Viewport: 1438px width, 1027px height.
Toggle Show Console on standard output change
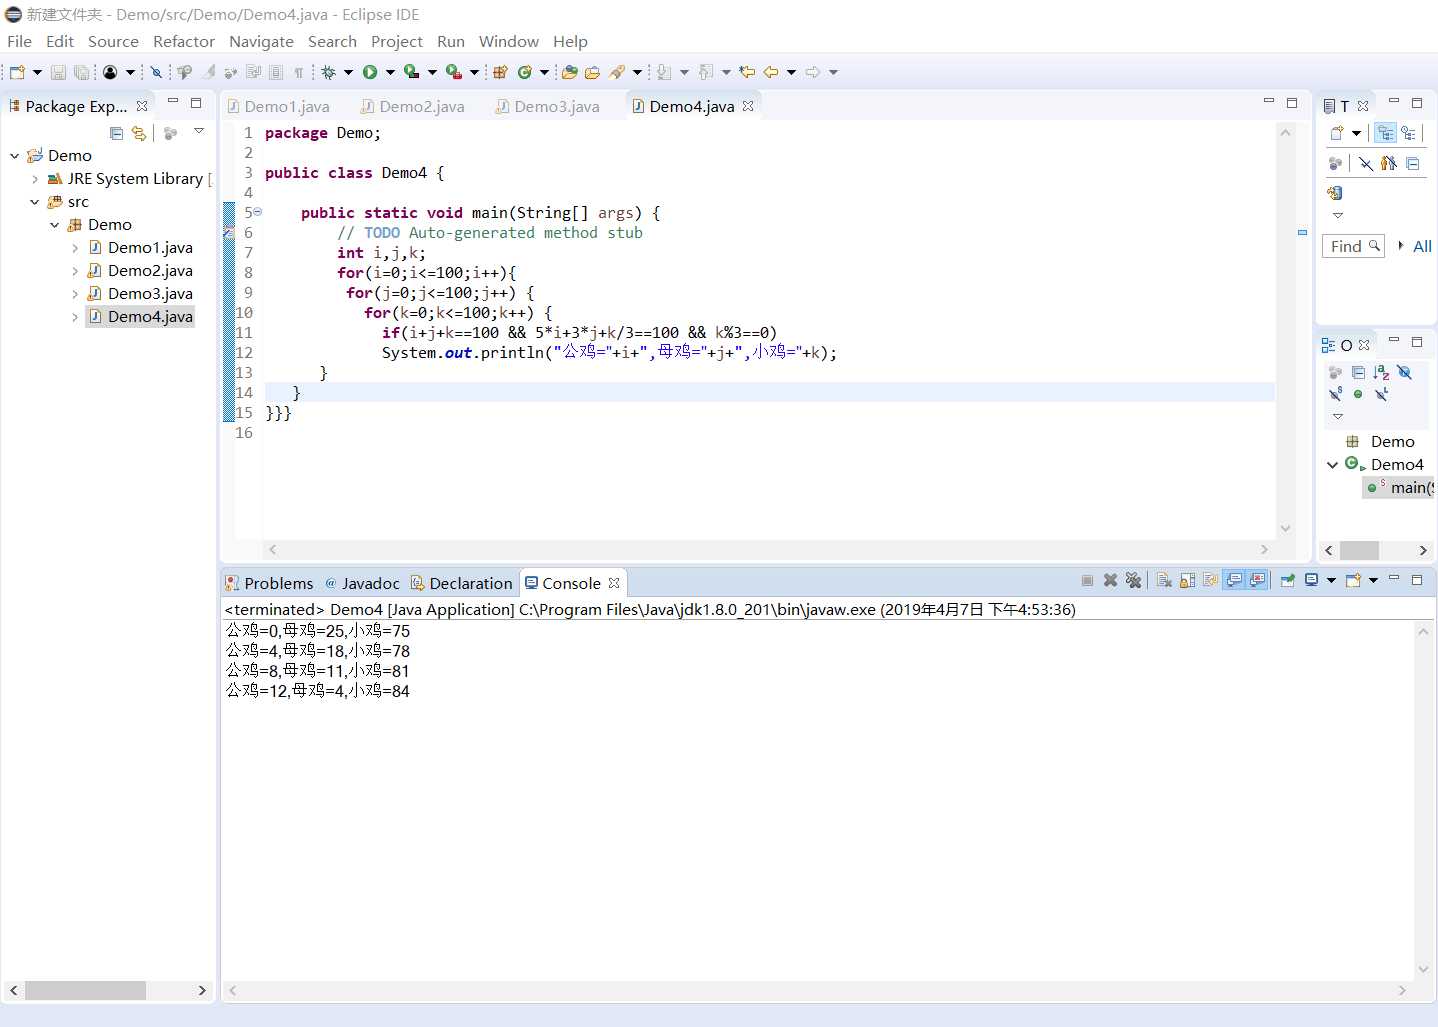[1234, 580]
